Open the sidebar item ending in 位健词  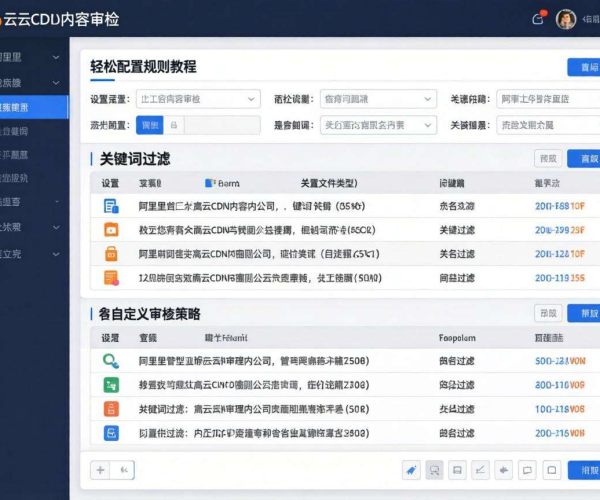click(x=15, y=131)
